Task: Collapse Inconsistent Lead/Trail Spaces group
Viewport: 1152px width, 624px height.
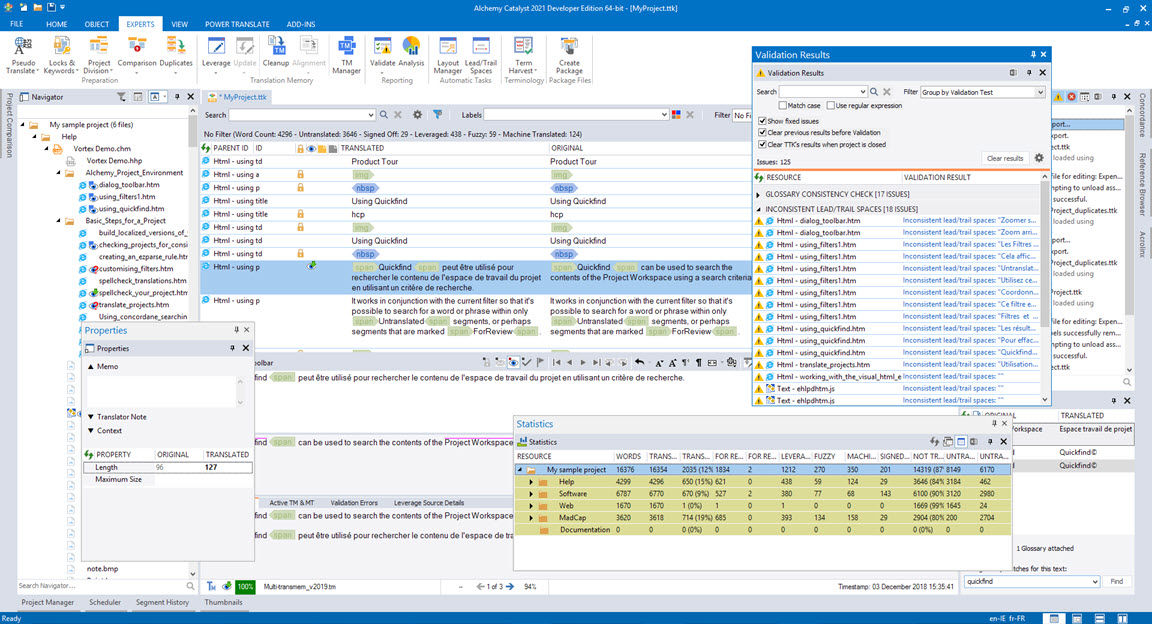Action: coord(759,209)
